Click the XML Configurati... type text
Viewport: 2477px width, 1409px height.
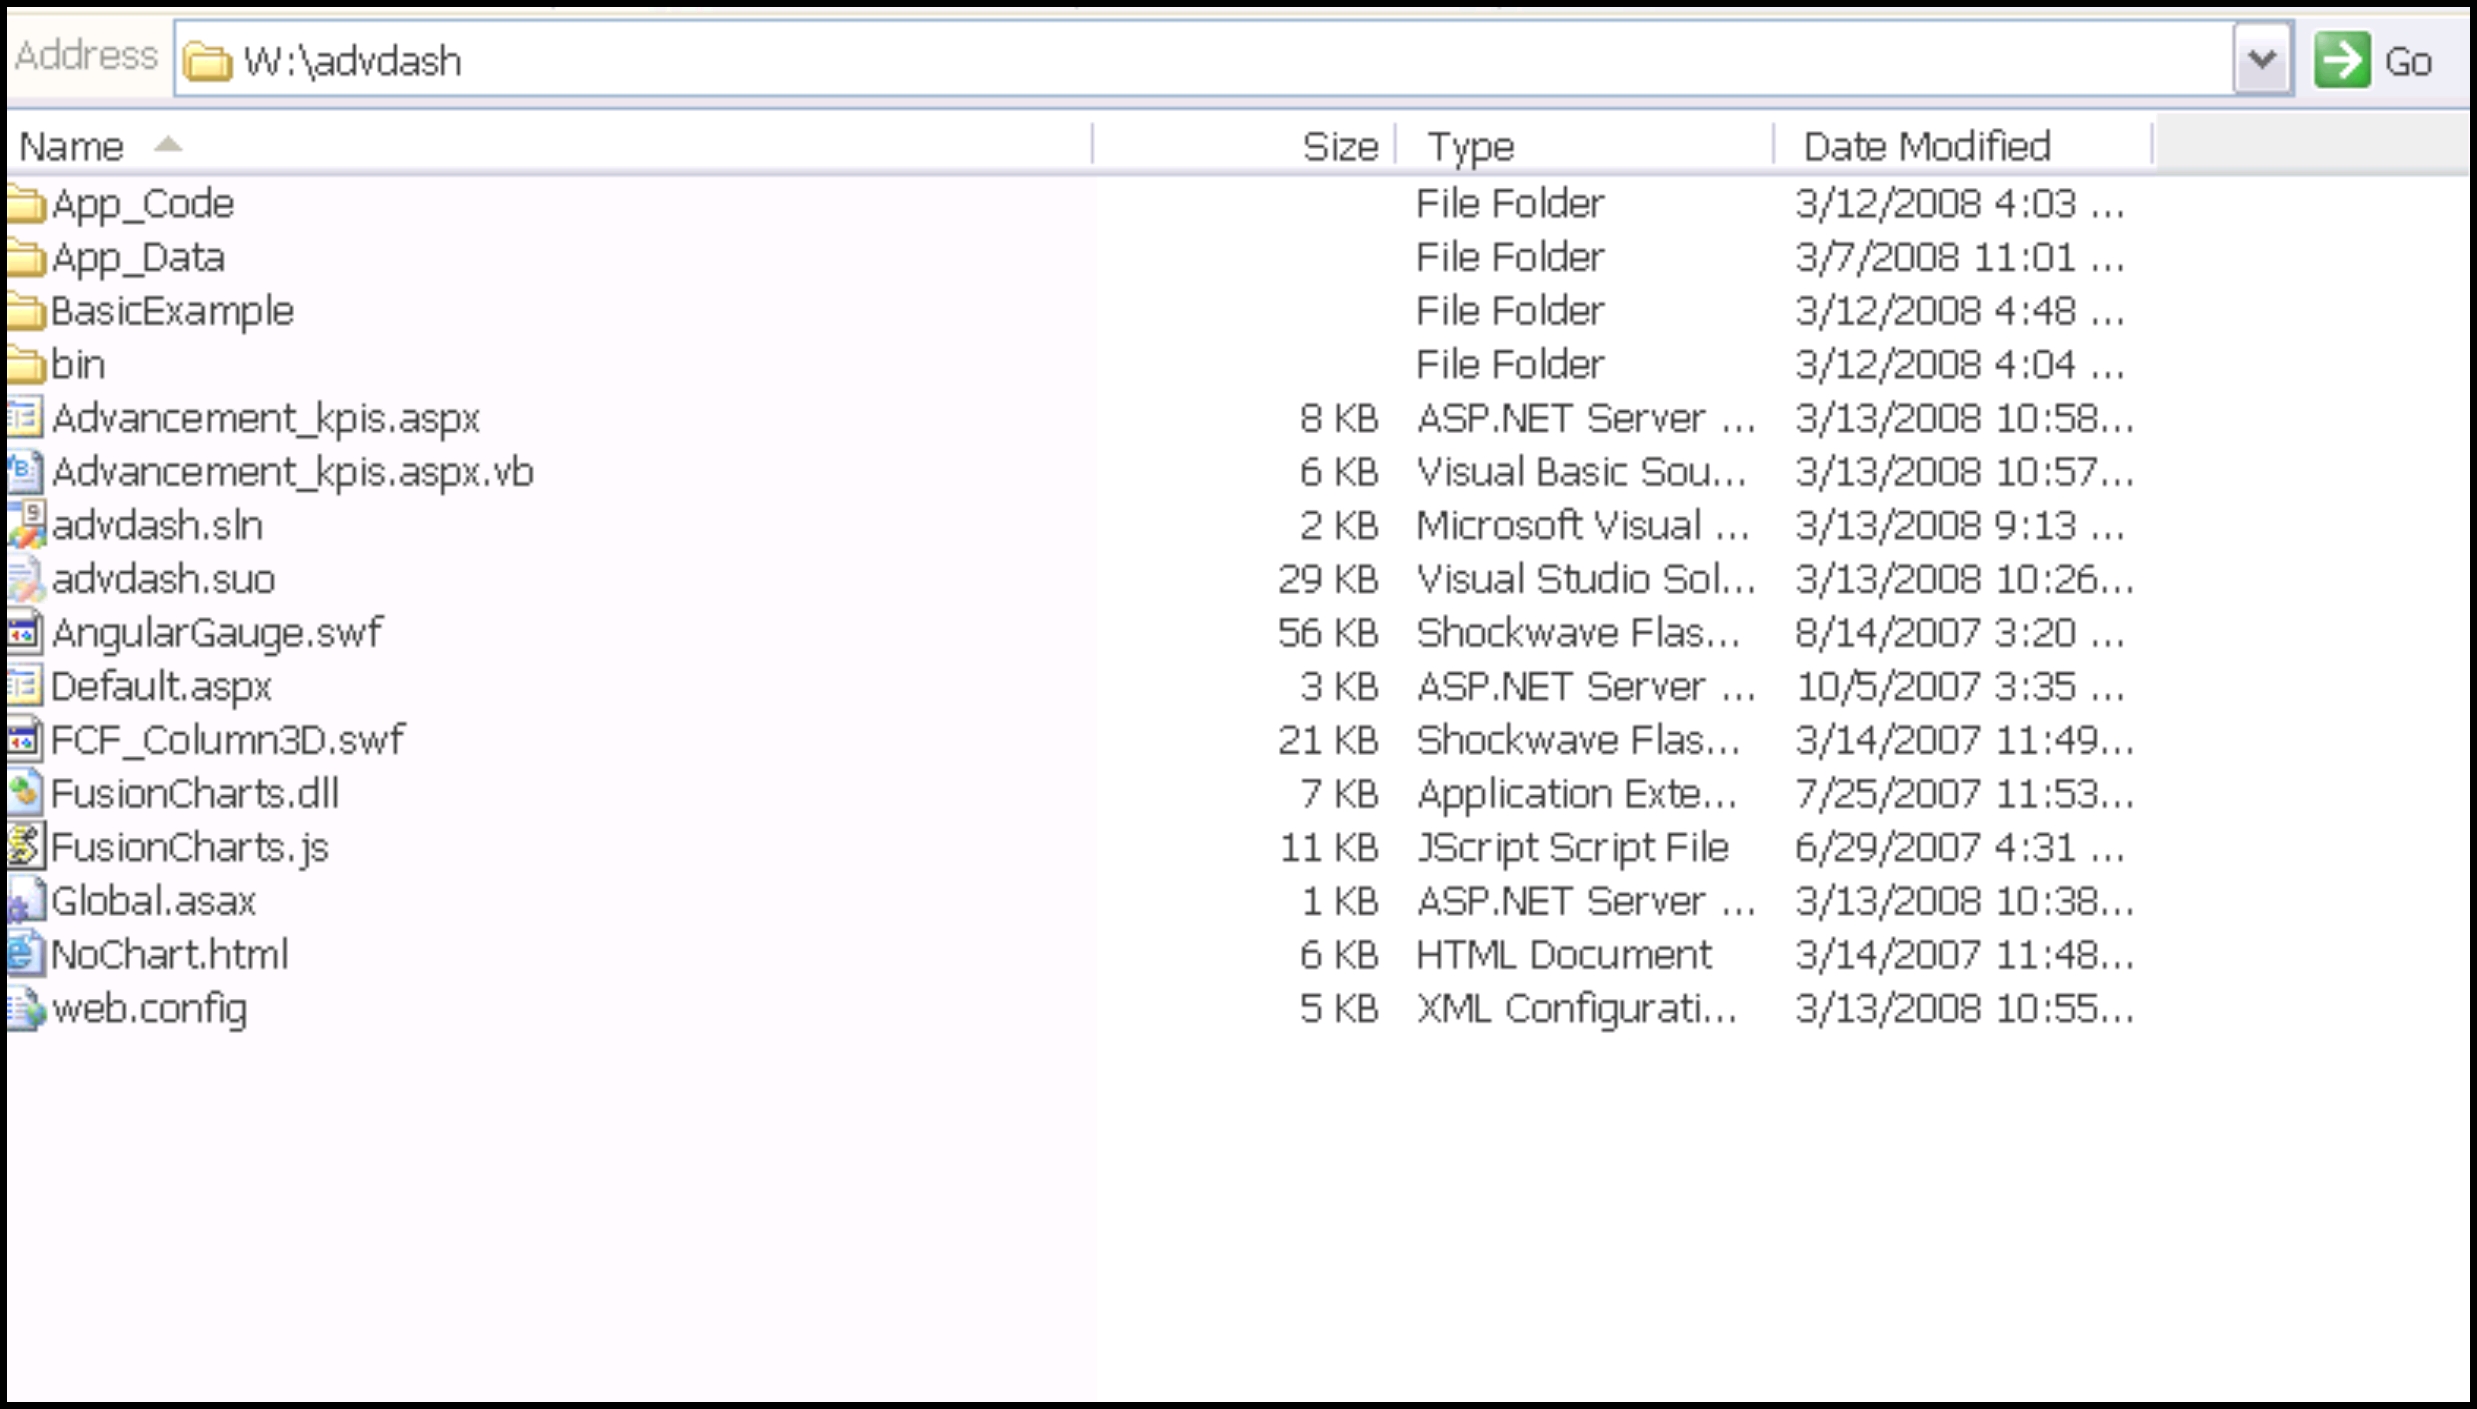[x=1577, y=1010]
